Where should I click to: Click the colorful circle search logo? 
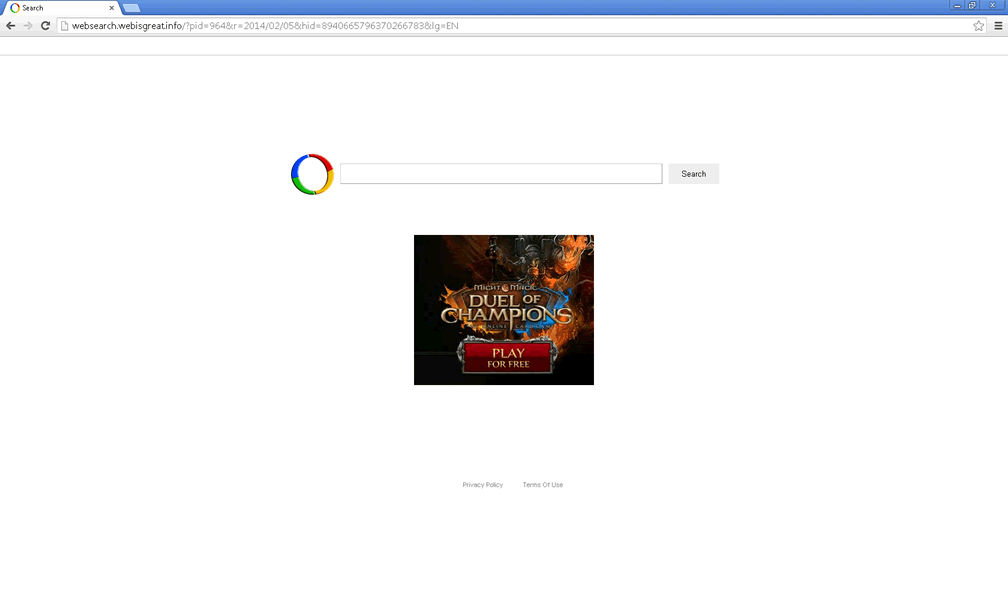tap(312, 174)
